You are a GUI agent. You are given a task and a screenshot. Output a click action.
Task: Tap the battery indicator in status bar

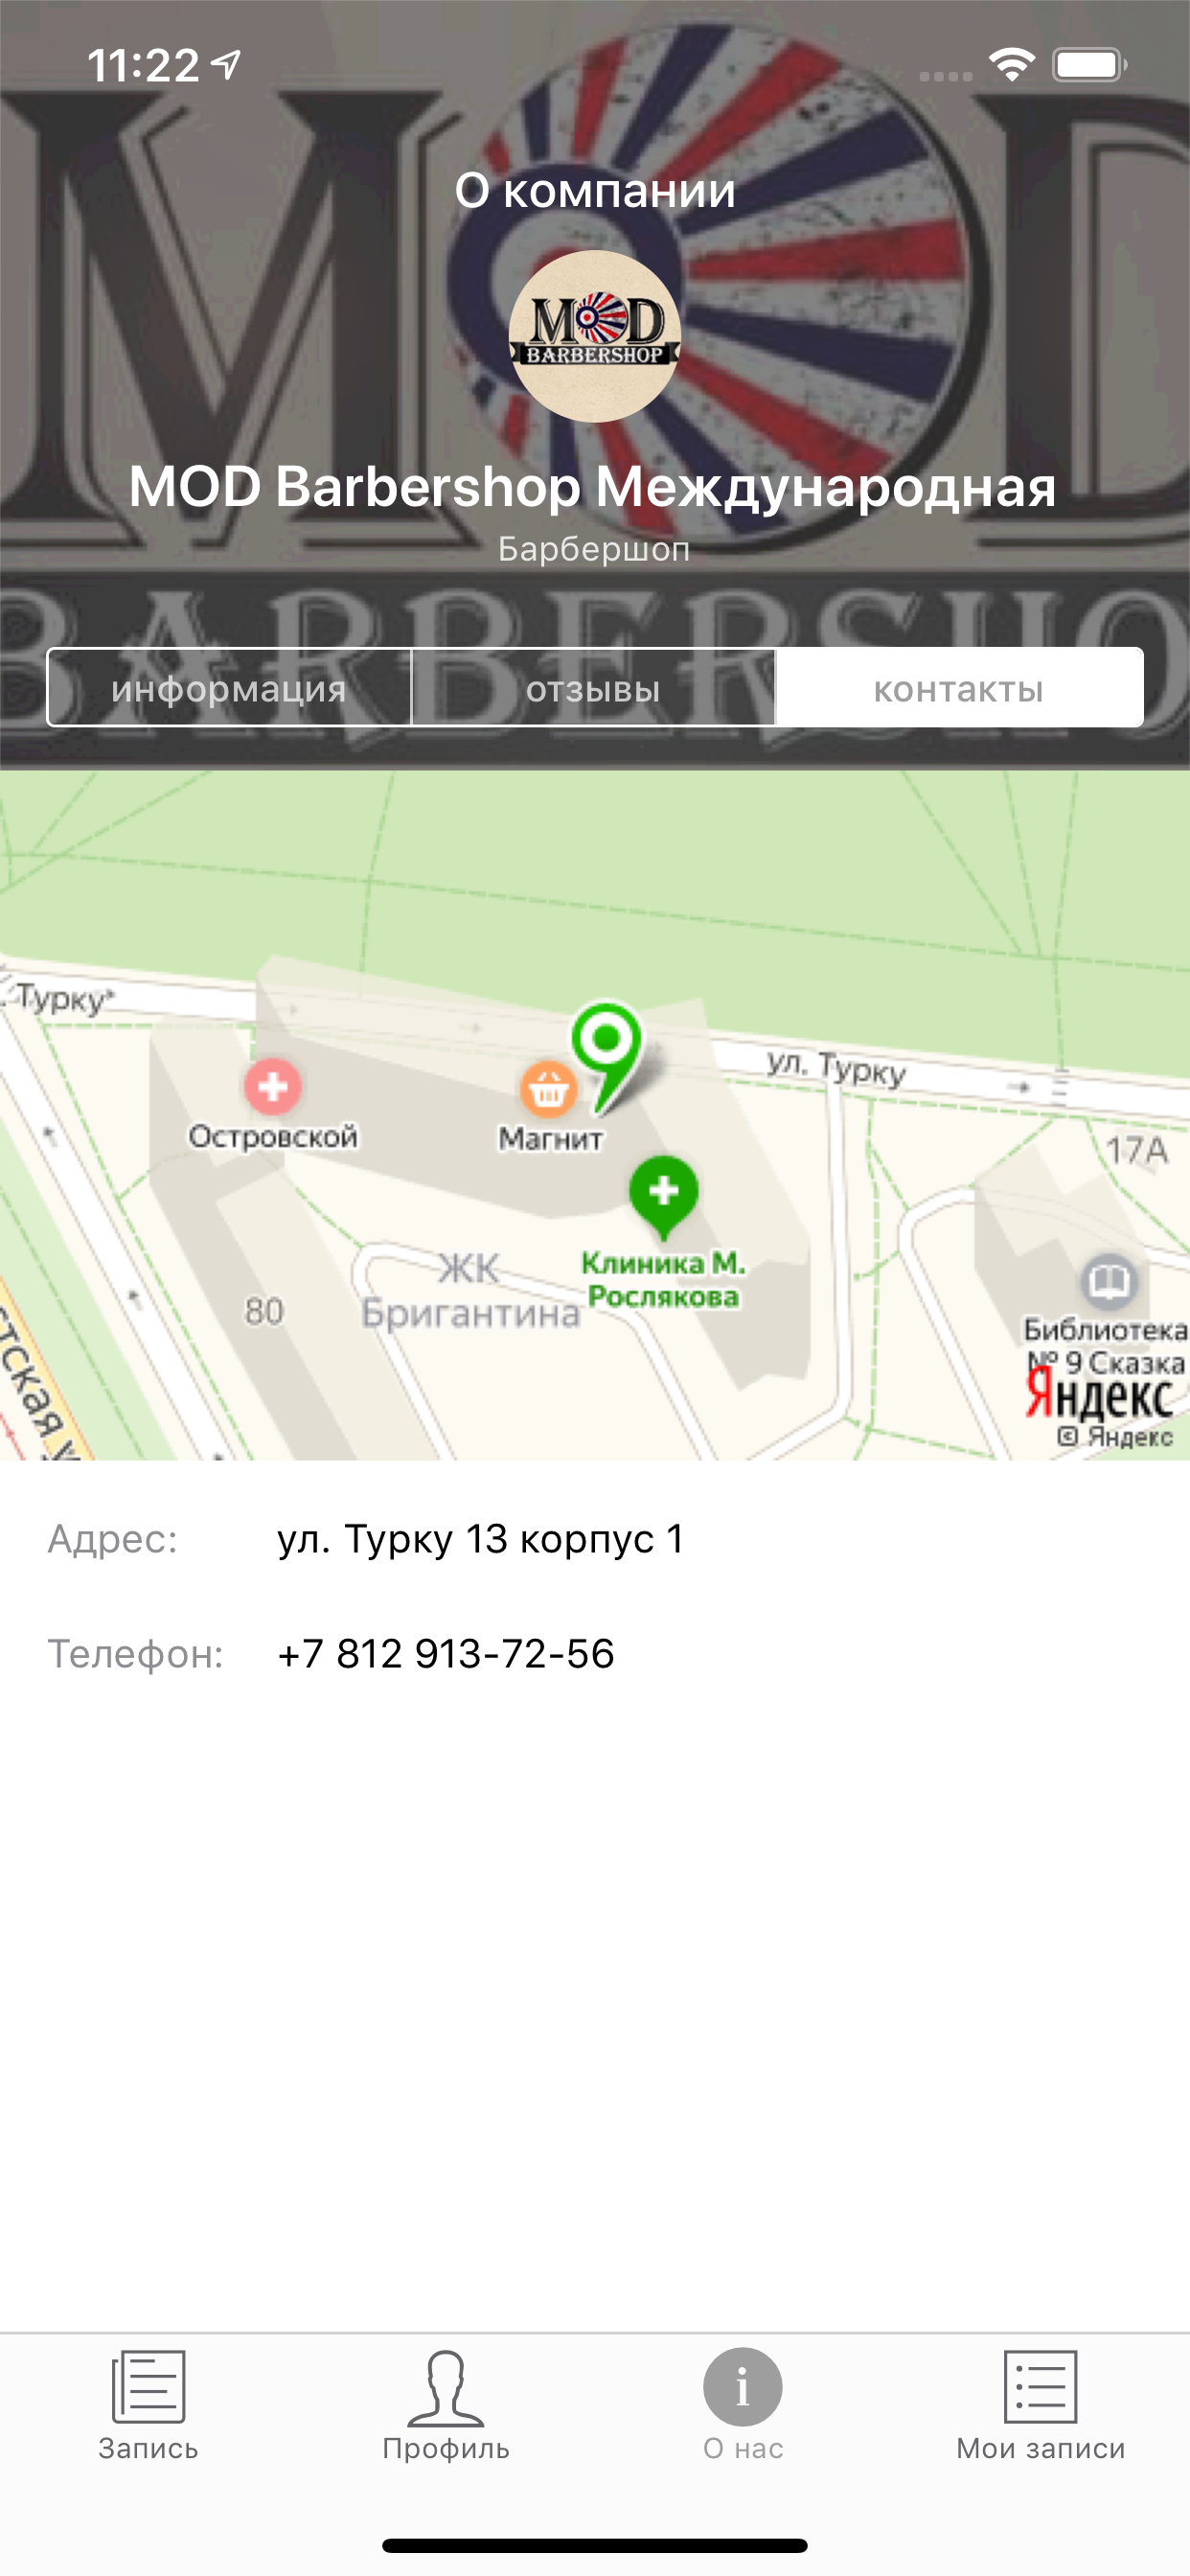click(x=1089, y=65)
